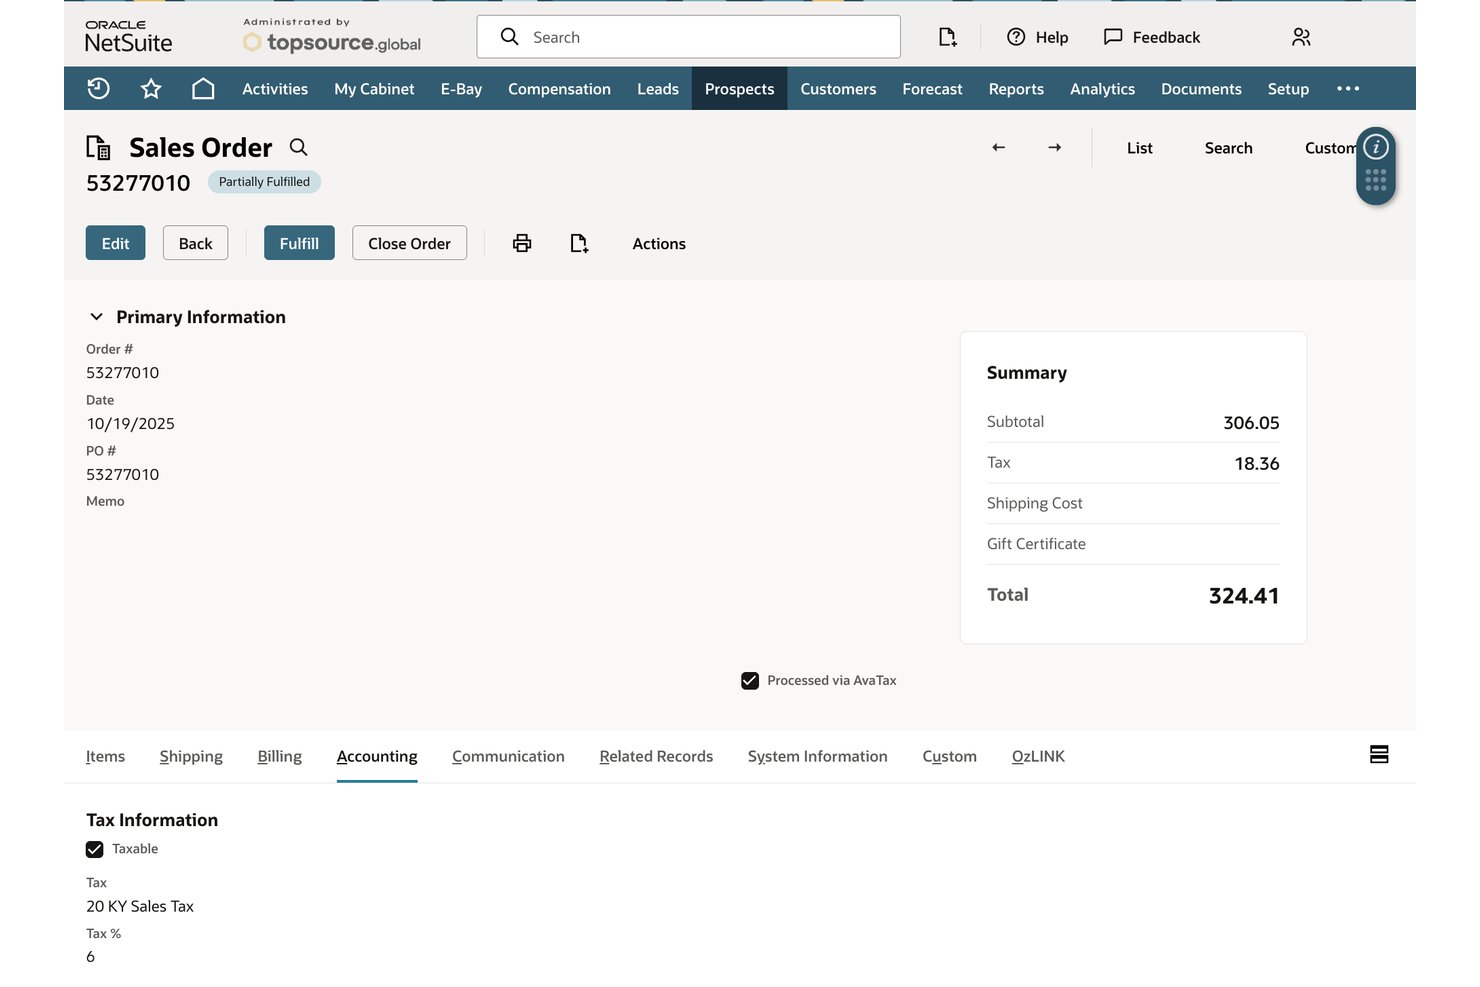Open the E-Bay menu

pyautogui.click(x=461, y=89)
